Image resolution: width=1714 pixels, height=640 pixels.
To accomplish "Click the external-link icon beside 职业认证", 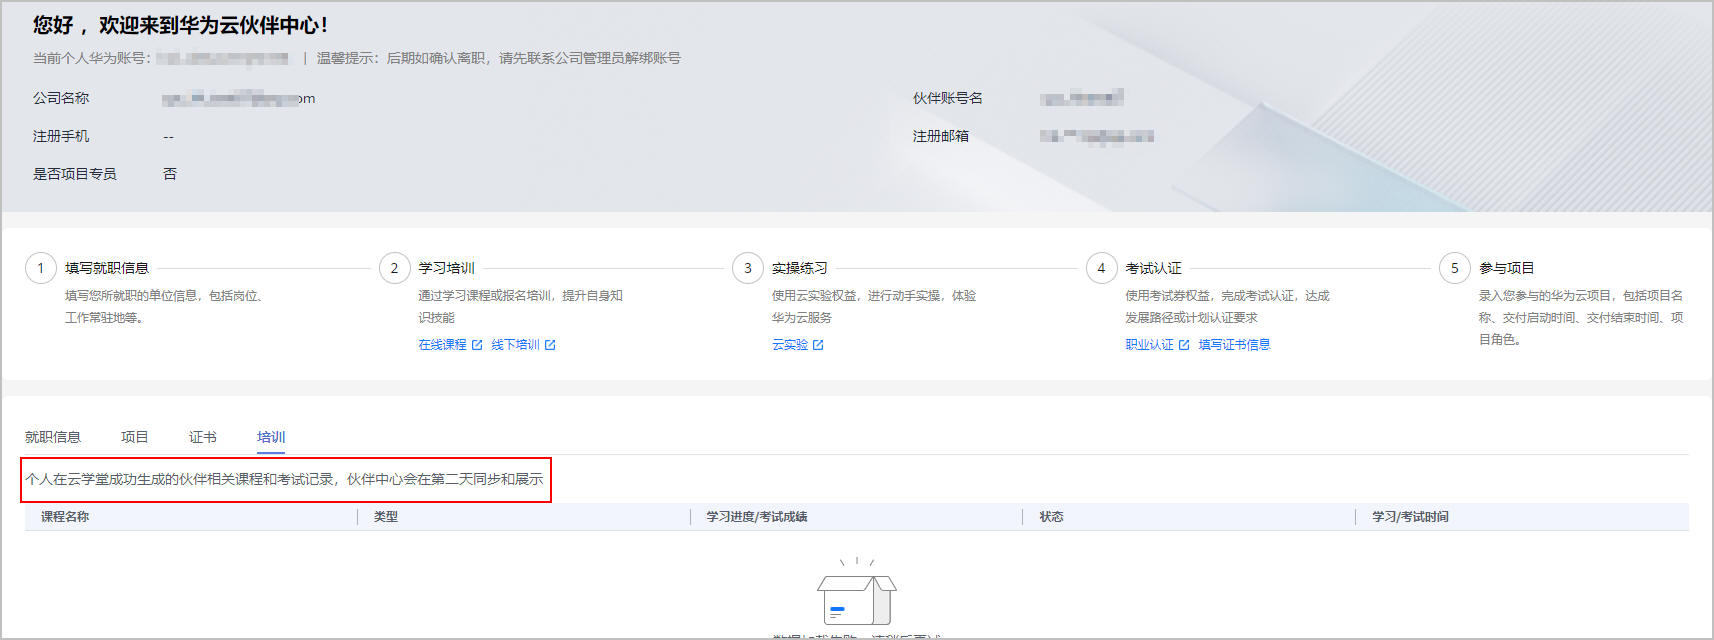I will point(1184,345).
